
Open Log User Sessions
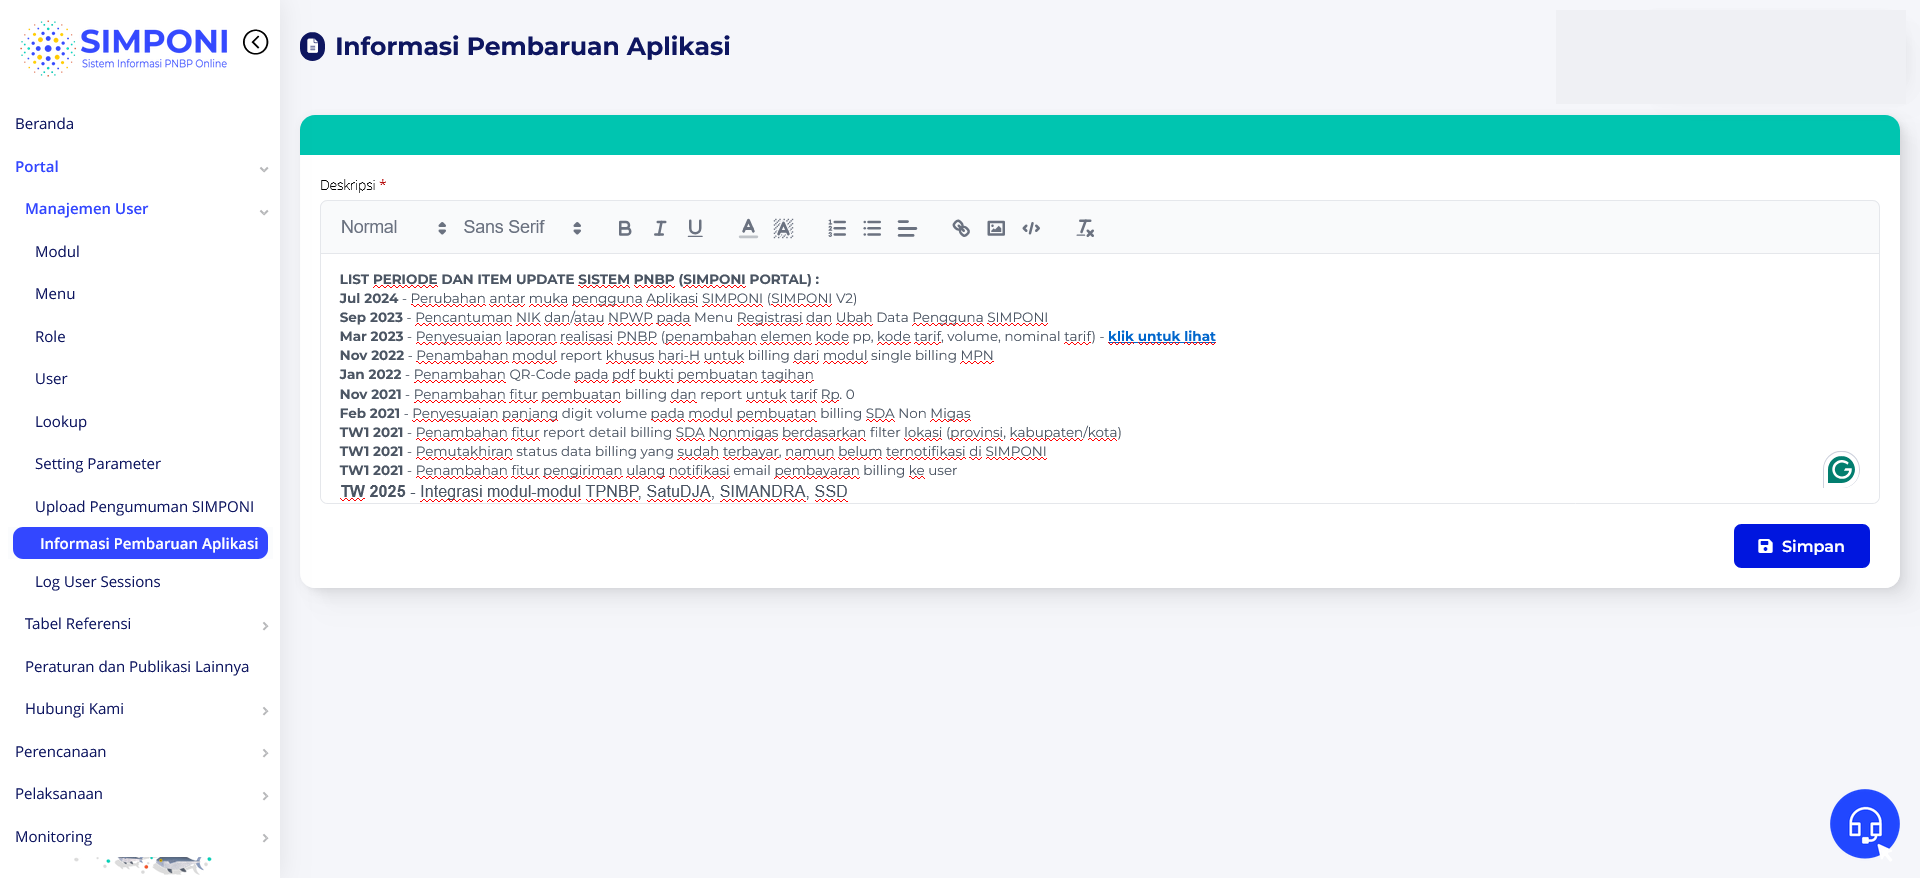(x=98, y=582)
